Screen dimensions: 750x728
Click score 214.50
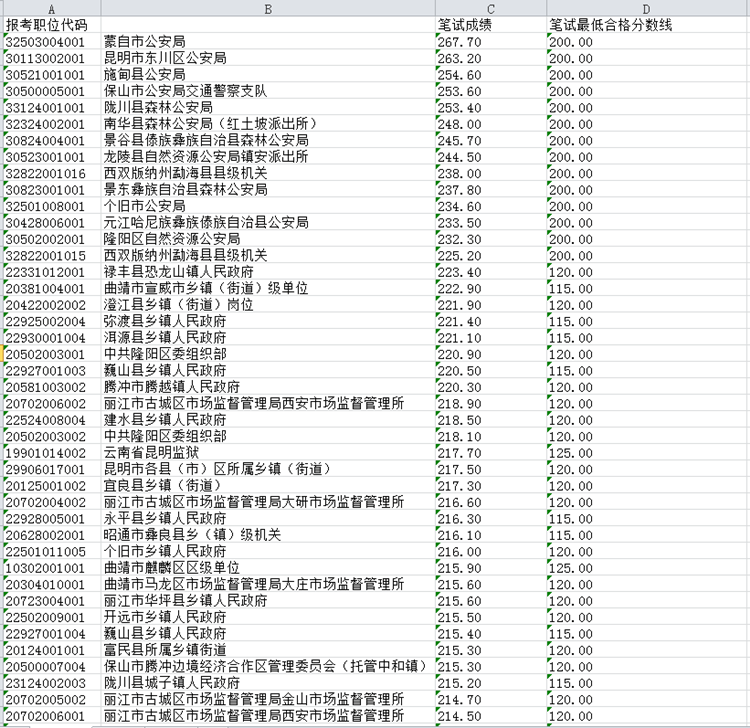[x=491, y=716]
